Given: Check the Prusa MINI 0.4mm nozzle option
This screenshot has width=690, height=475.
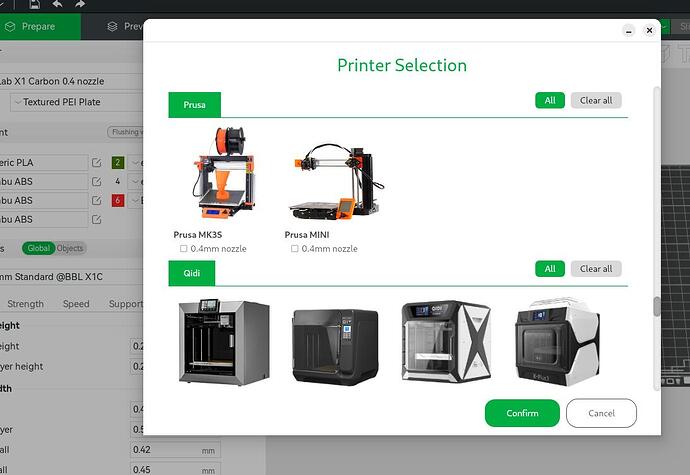Looking at the screenshot, I should [295, 249].
